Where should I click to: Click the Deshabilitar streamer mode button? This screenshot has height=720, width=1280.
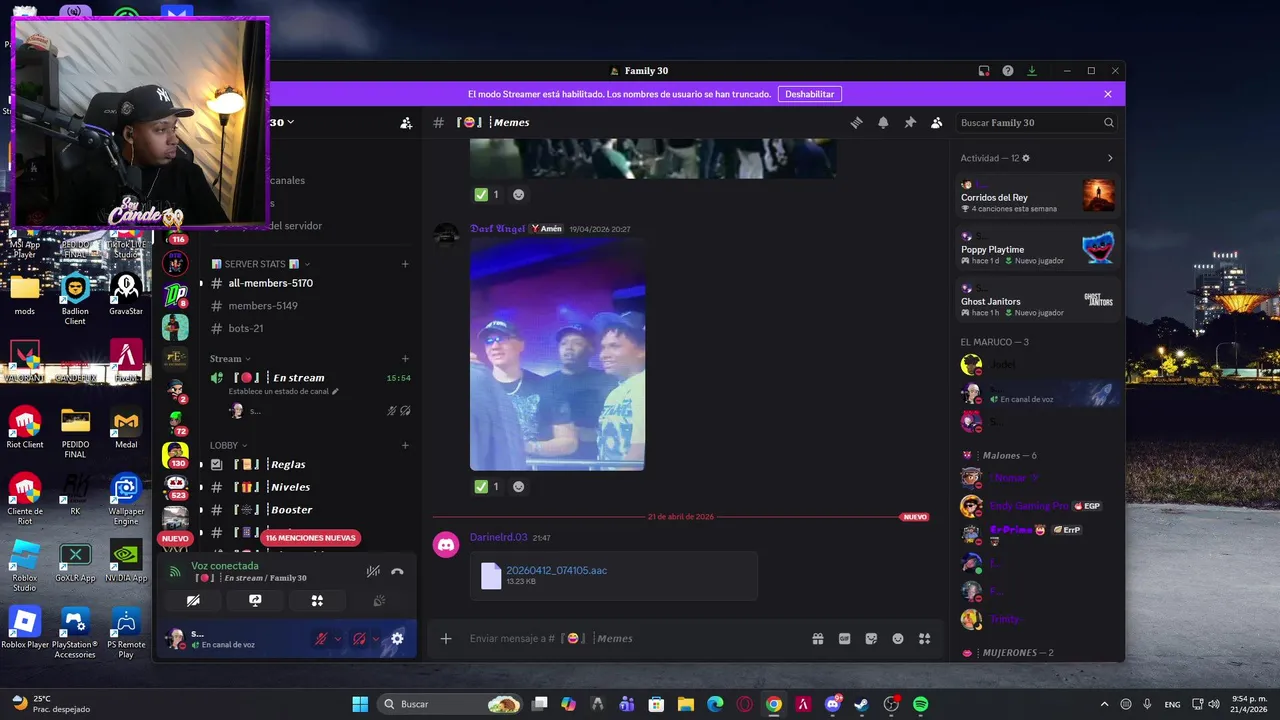click(809, 94)
